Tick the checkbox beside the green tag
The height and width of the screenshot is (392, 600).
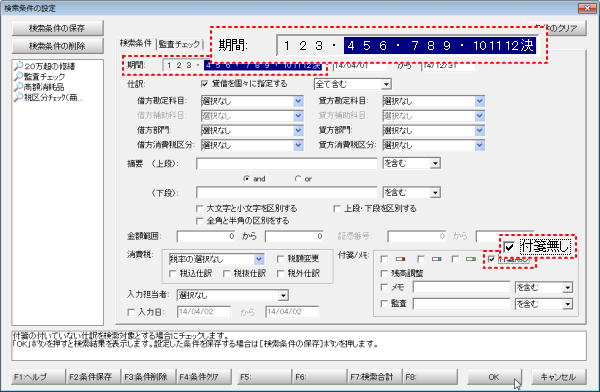click(455, 259)
